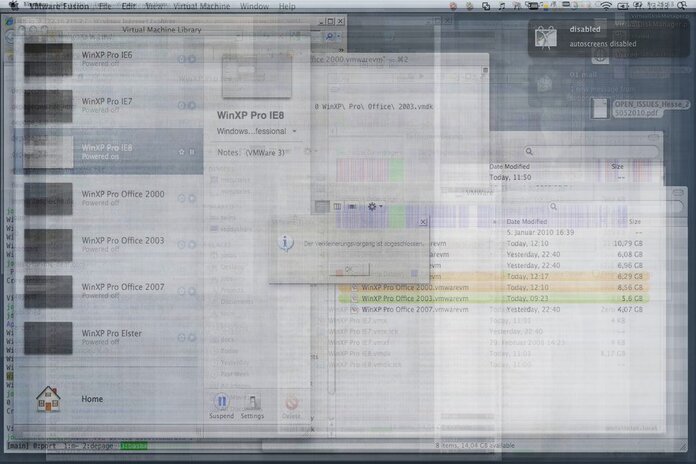
Task: Open the Help menu
Action: pos(287,6)
